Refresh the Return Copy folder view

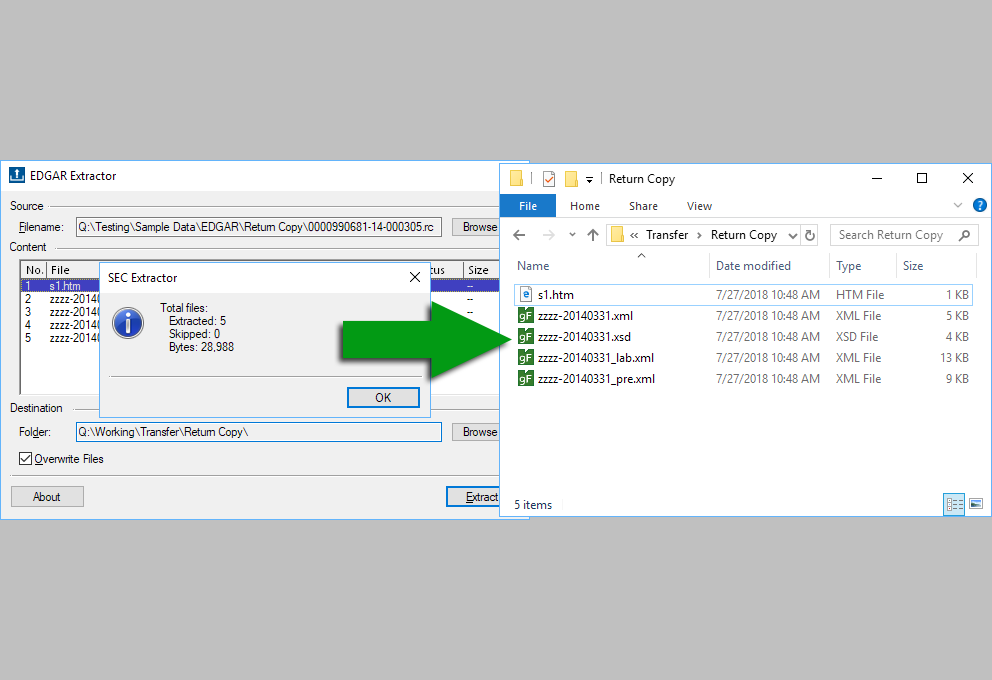pos(810,235)
